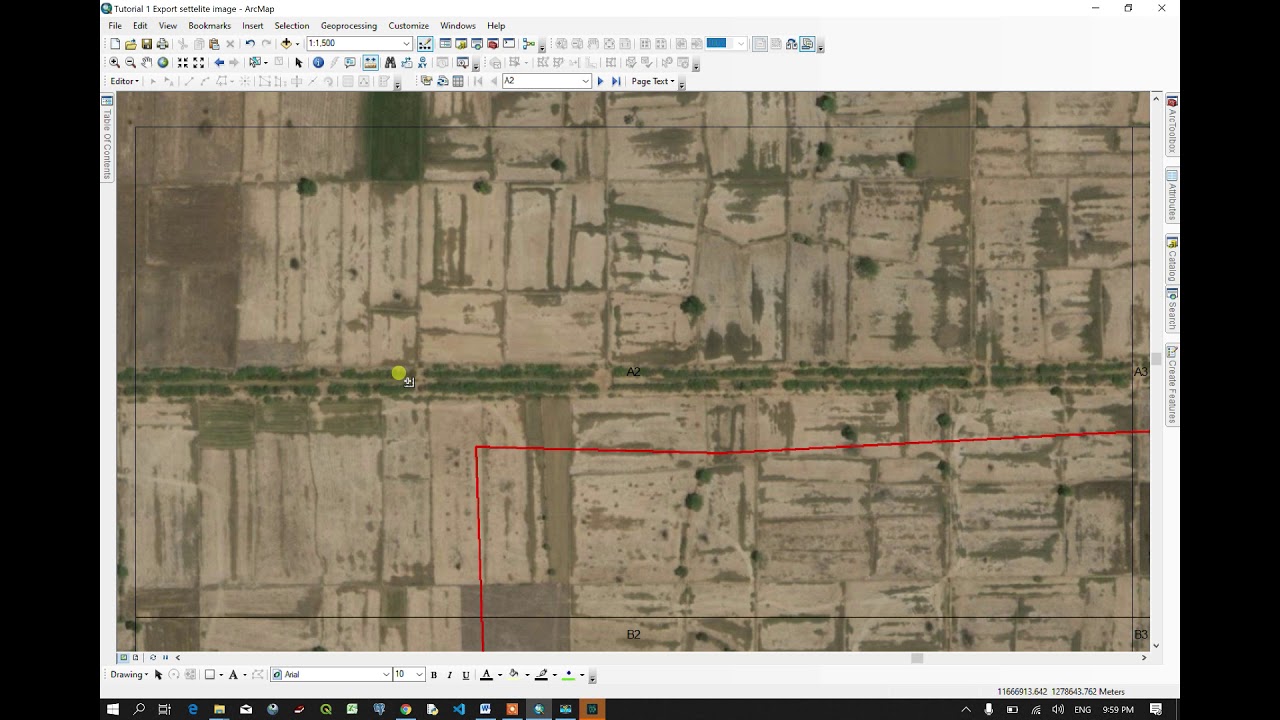Expand the Editor menu dropdown
Screen dimensions: 1280x720
(x=125, y=81)
